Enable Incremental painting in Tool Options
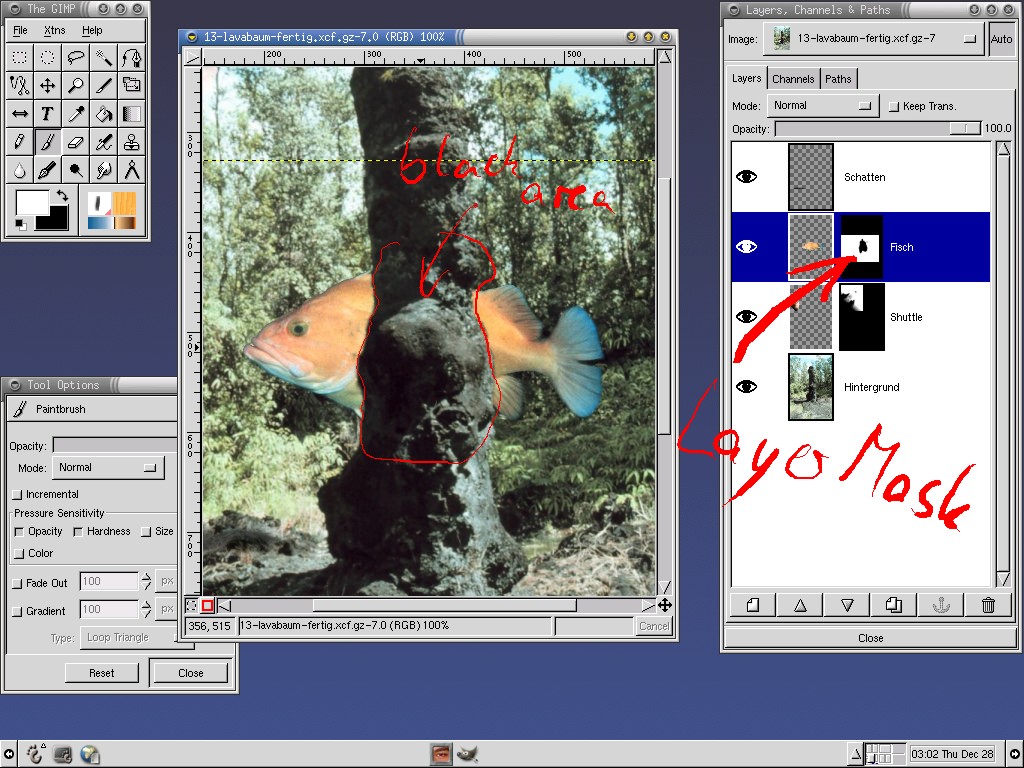The height and width of the screenshot is (768, 1024). tap(20, 494)
